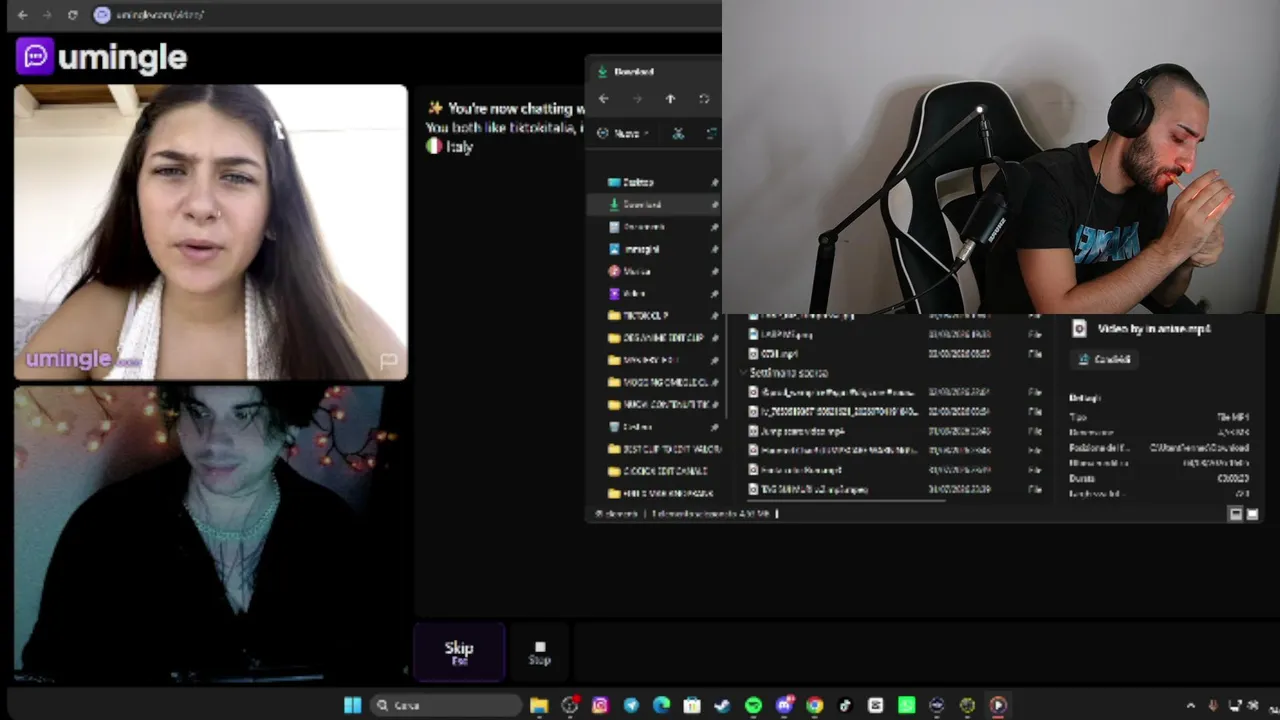Open Steam from the taskbar
The width and height of the screenshot is (1280, 720).
coord(722,705)
